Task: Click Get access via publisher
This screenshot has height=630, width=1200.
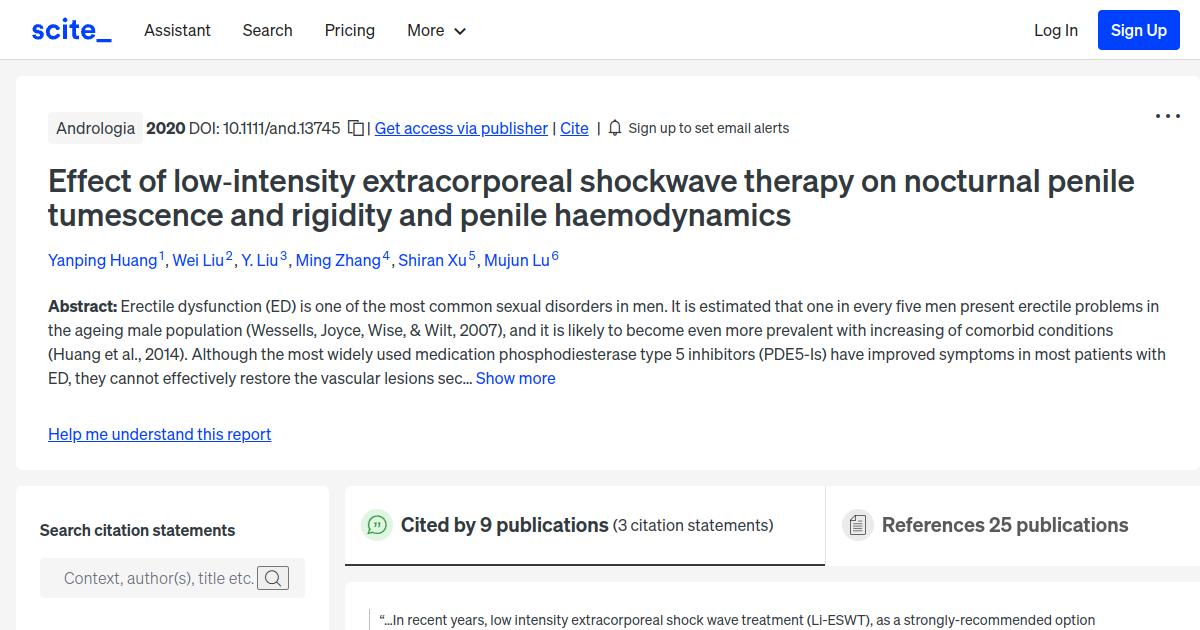Action: coord(461,128)
